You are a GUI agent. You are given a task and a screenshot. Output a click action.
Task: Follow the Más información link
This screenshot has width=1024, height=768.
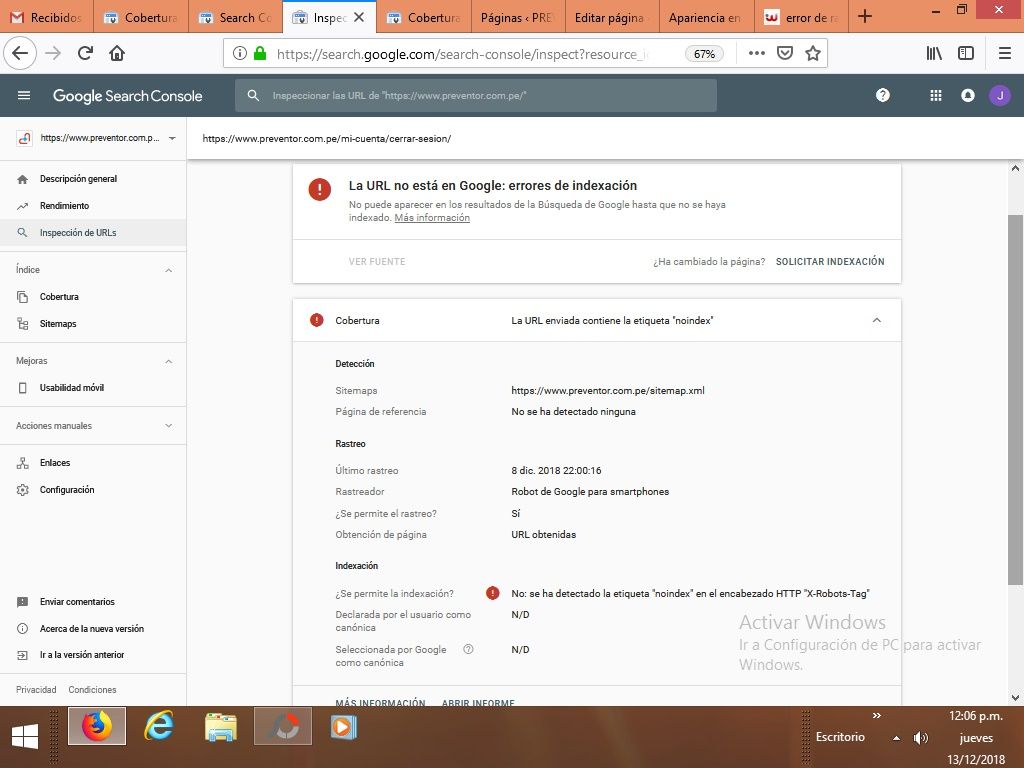[432, 217]
